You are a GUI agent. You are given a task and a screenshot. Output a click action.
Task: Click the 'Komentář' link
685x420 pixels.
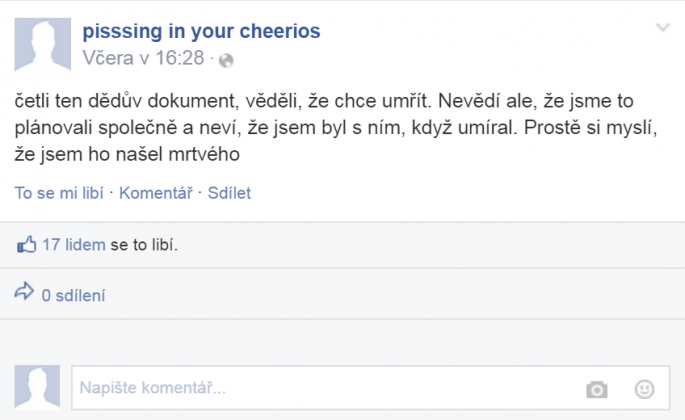pyautogui.click(x=156, y=193)
